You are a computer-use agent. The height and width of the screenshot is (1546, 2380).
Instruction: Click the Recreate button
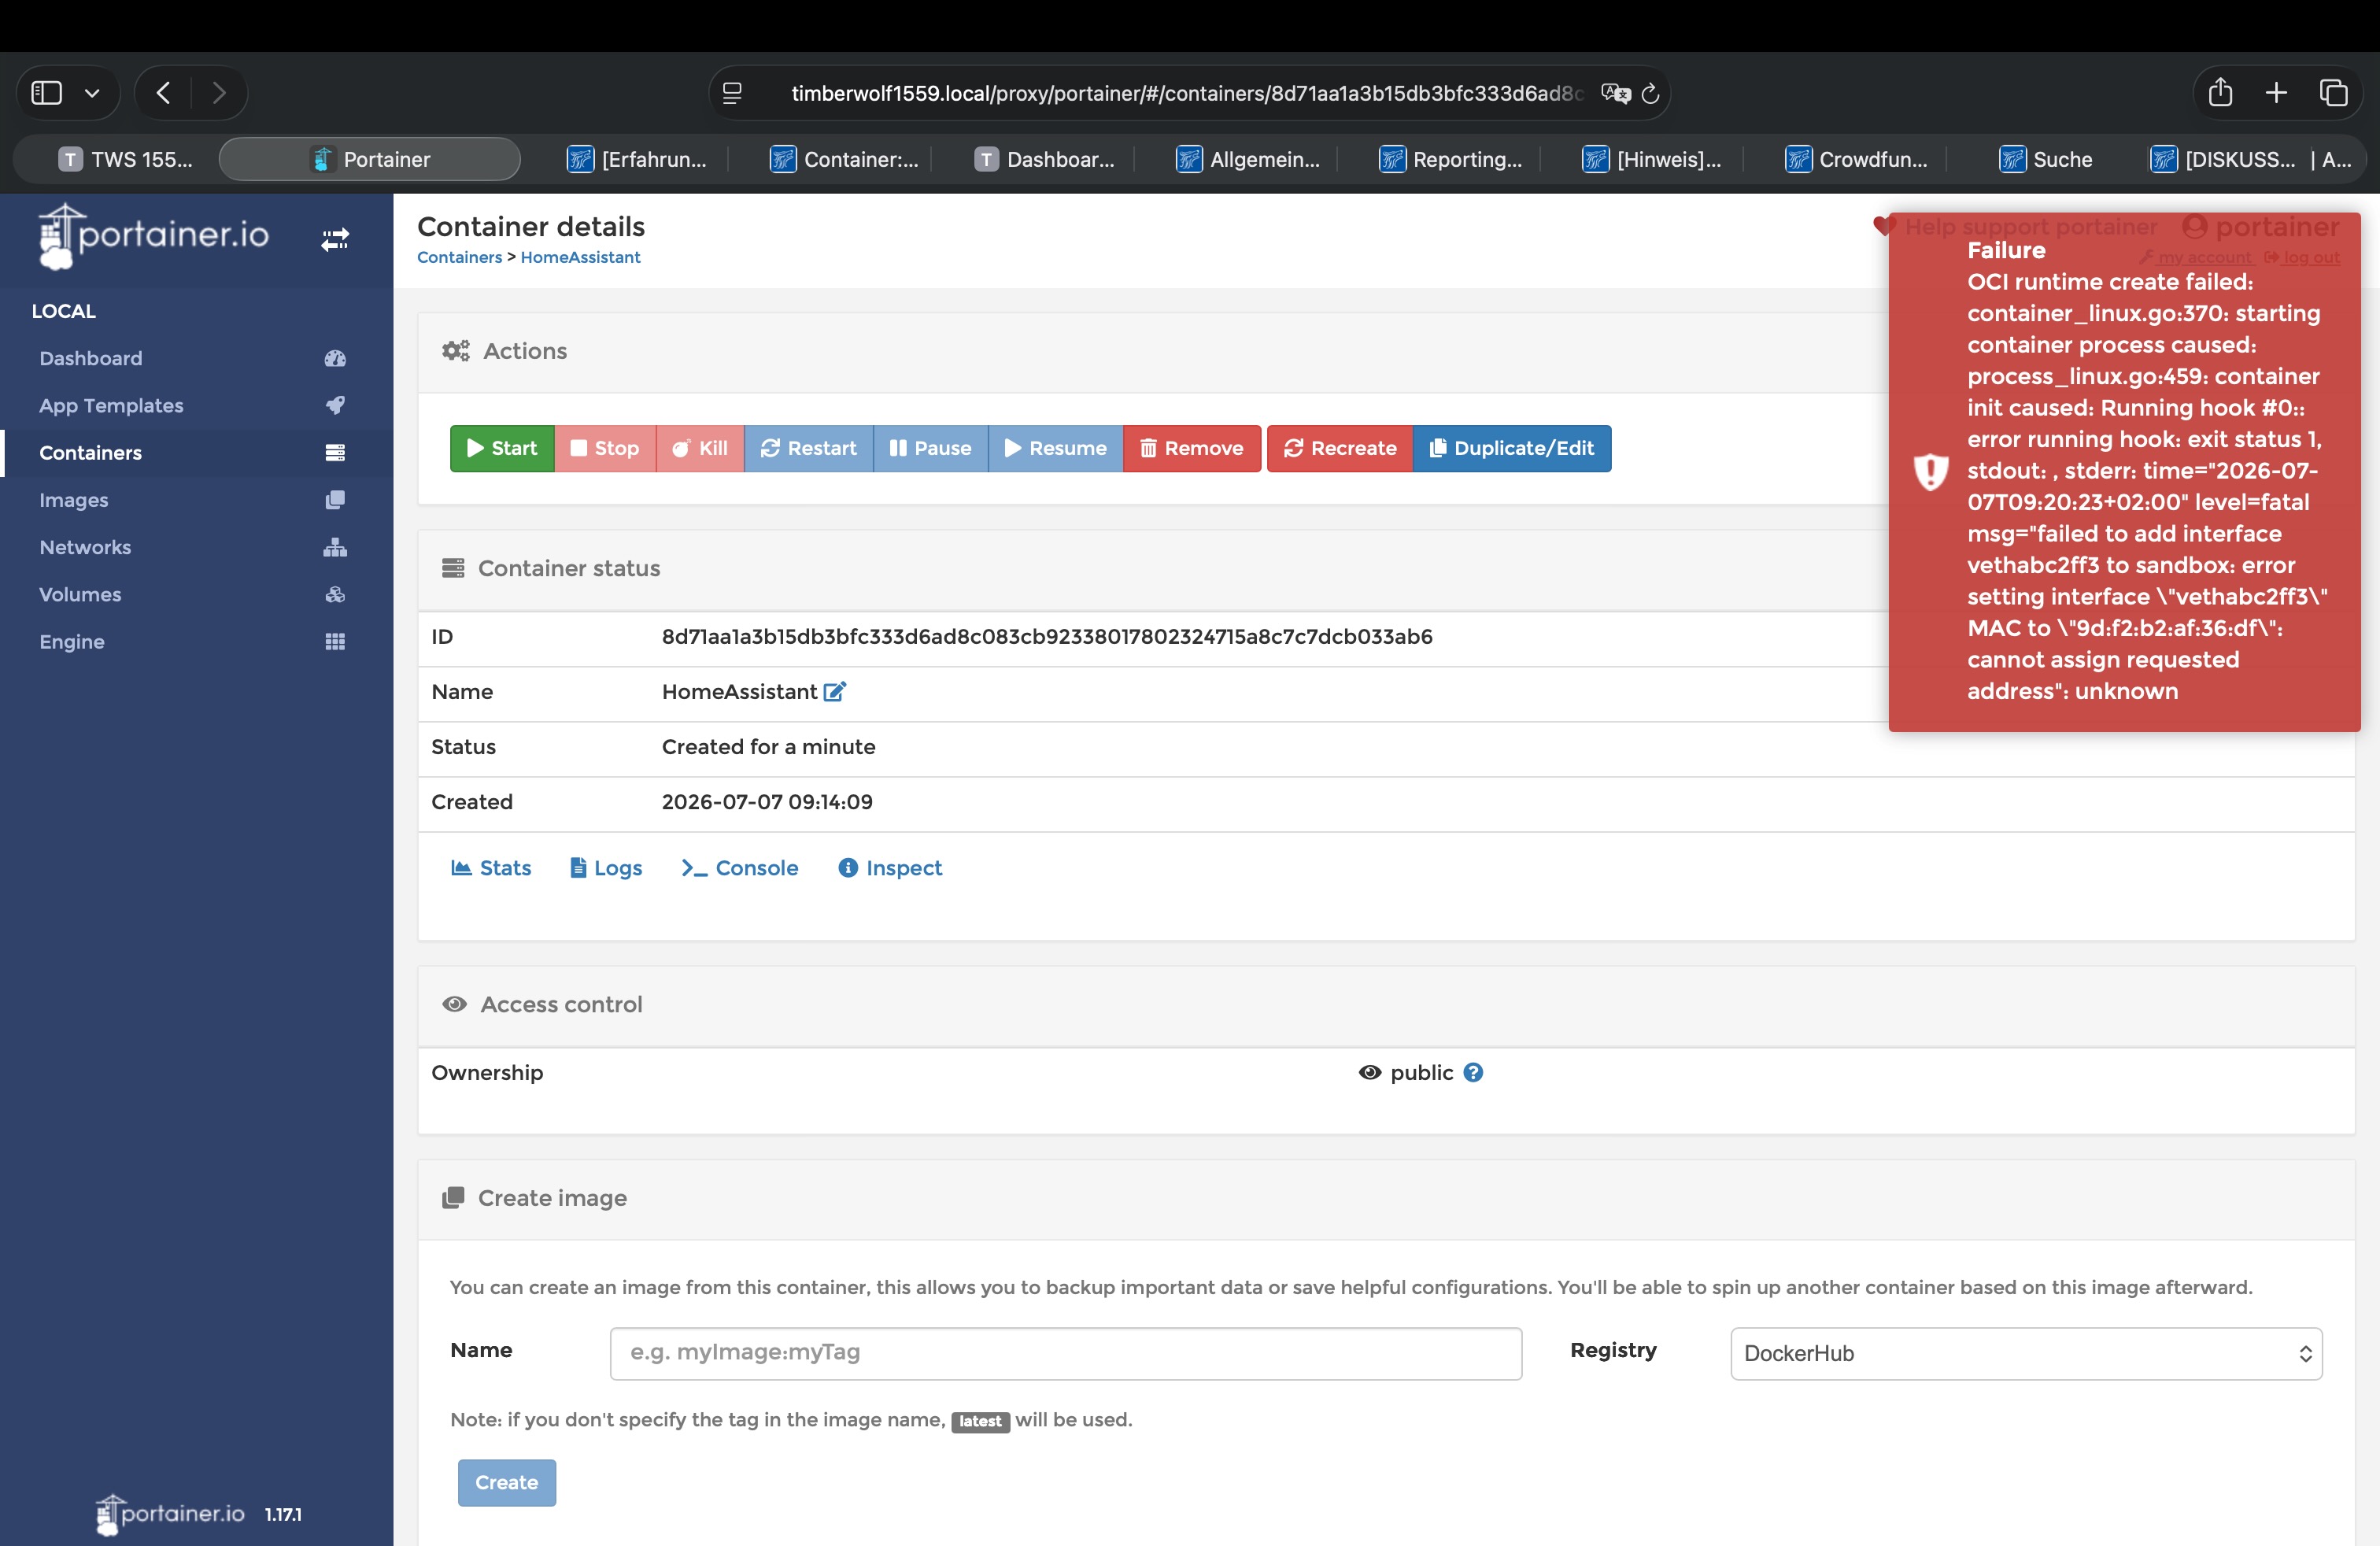[1340, 448]
